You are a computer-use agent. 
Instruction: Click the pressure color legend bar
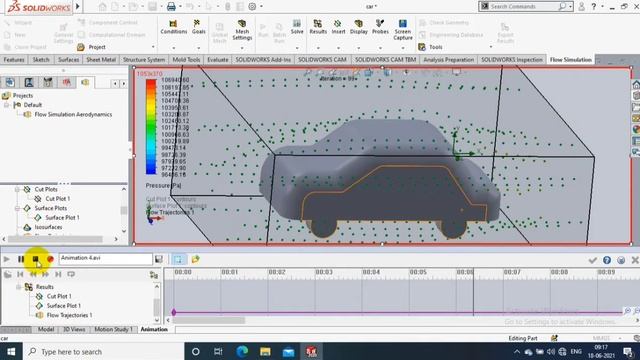coord(151,127)
